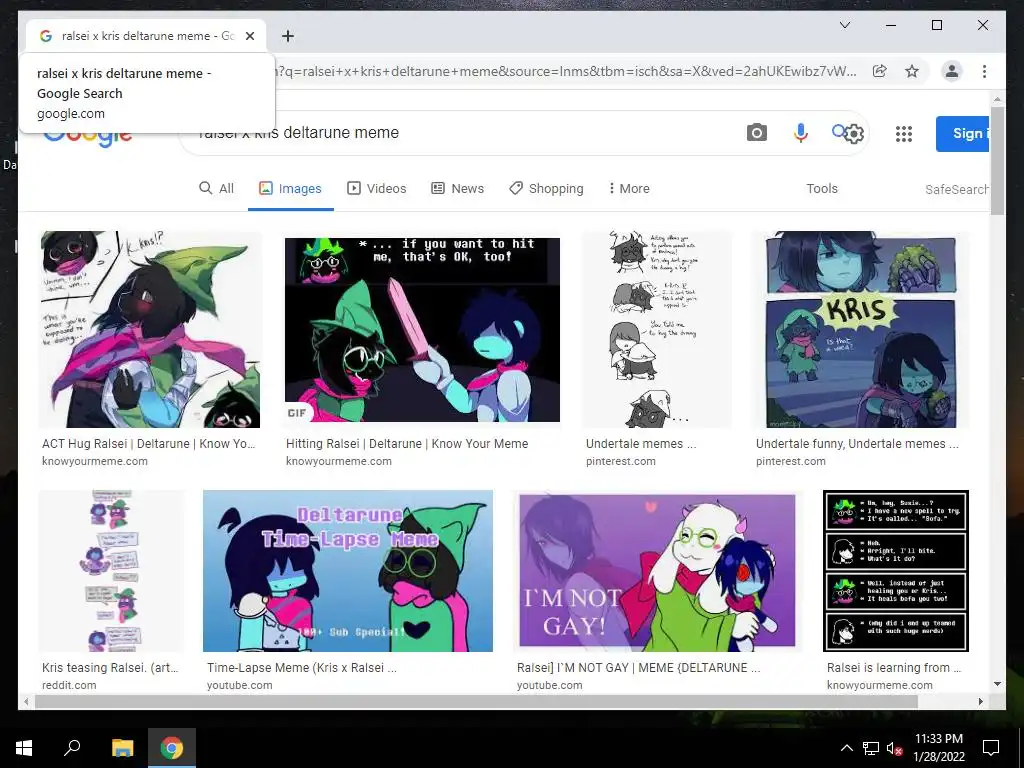The width and height of the screenshot is (1024, 768).
Task: Select the Images tab
Action: 291,189
